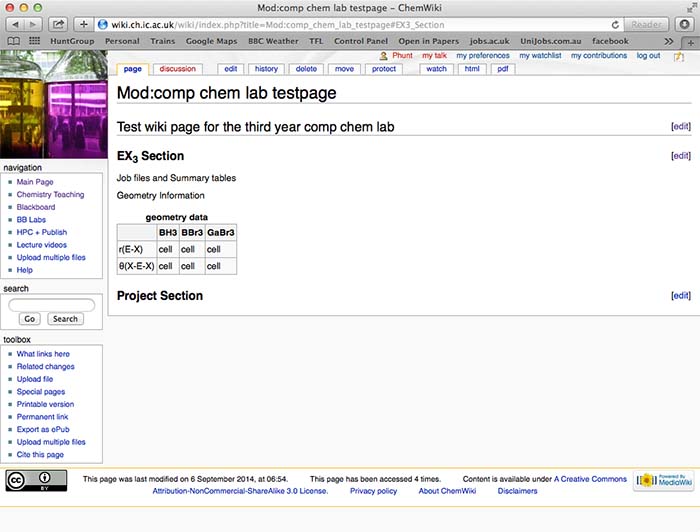The height and width of the screenshot is (532, 700).
Task: Click the Reader button in address bar
Action: [646, 25]
